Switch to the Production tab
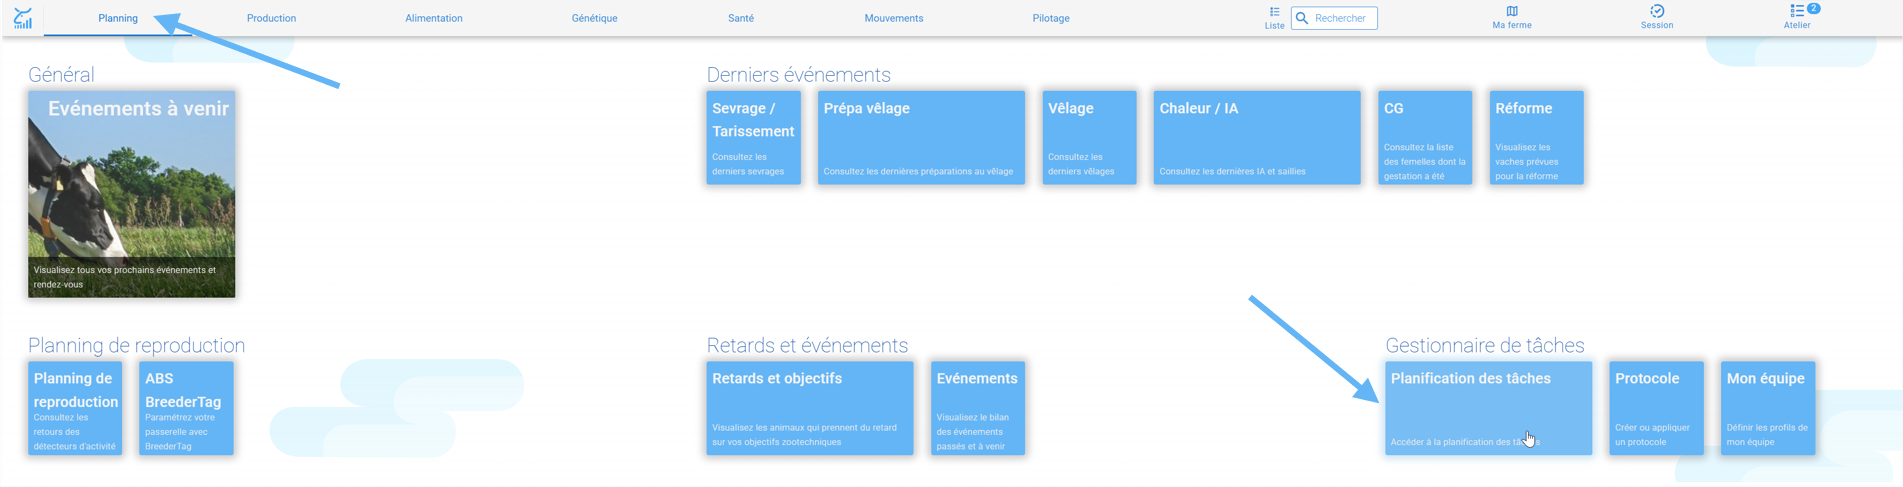 (x=271, y=18)
